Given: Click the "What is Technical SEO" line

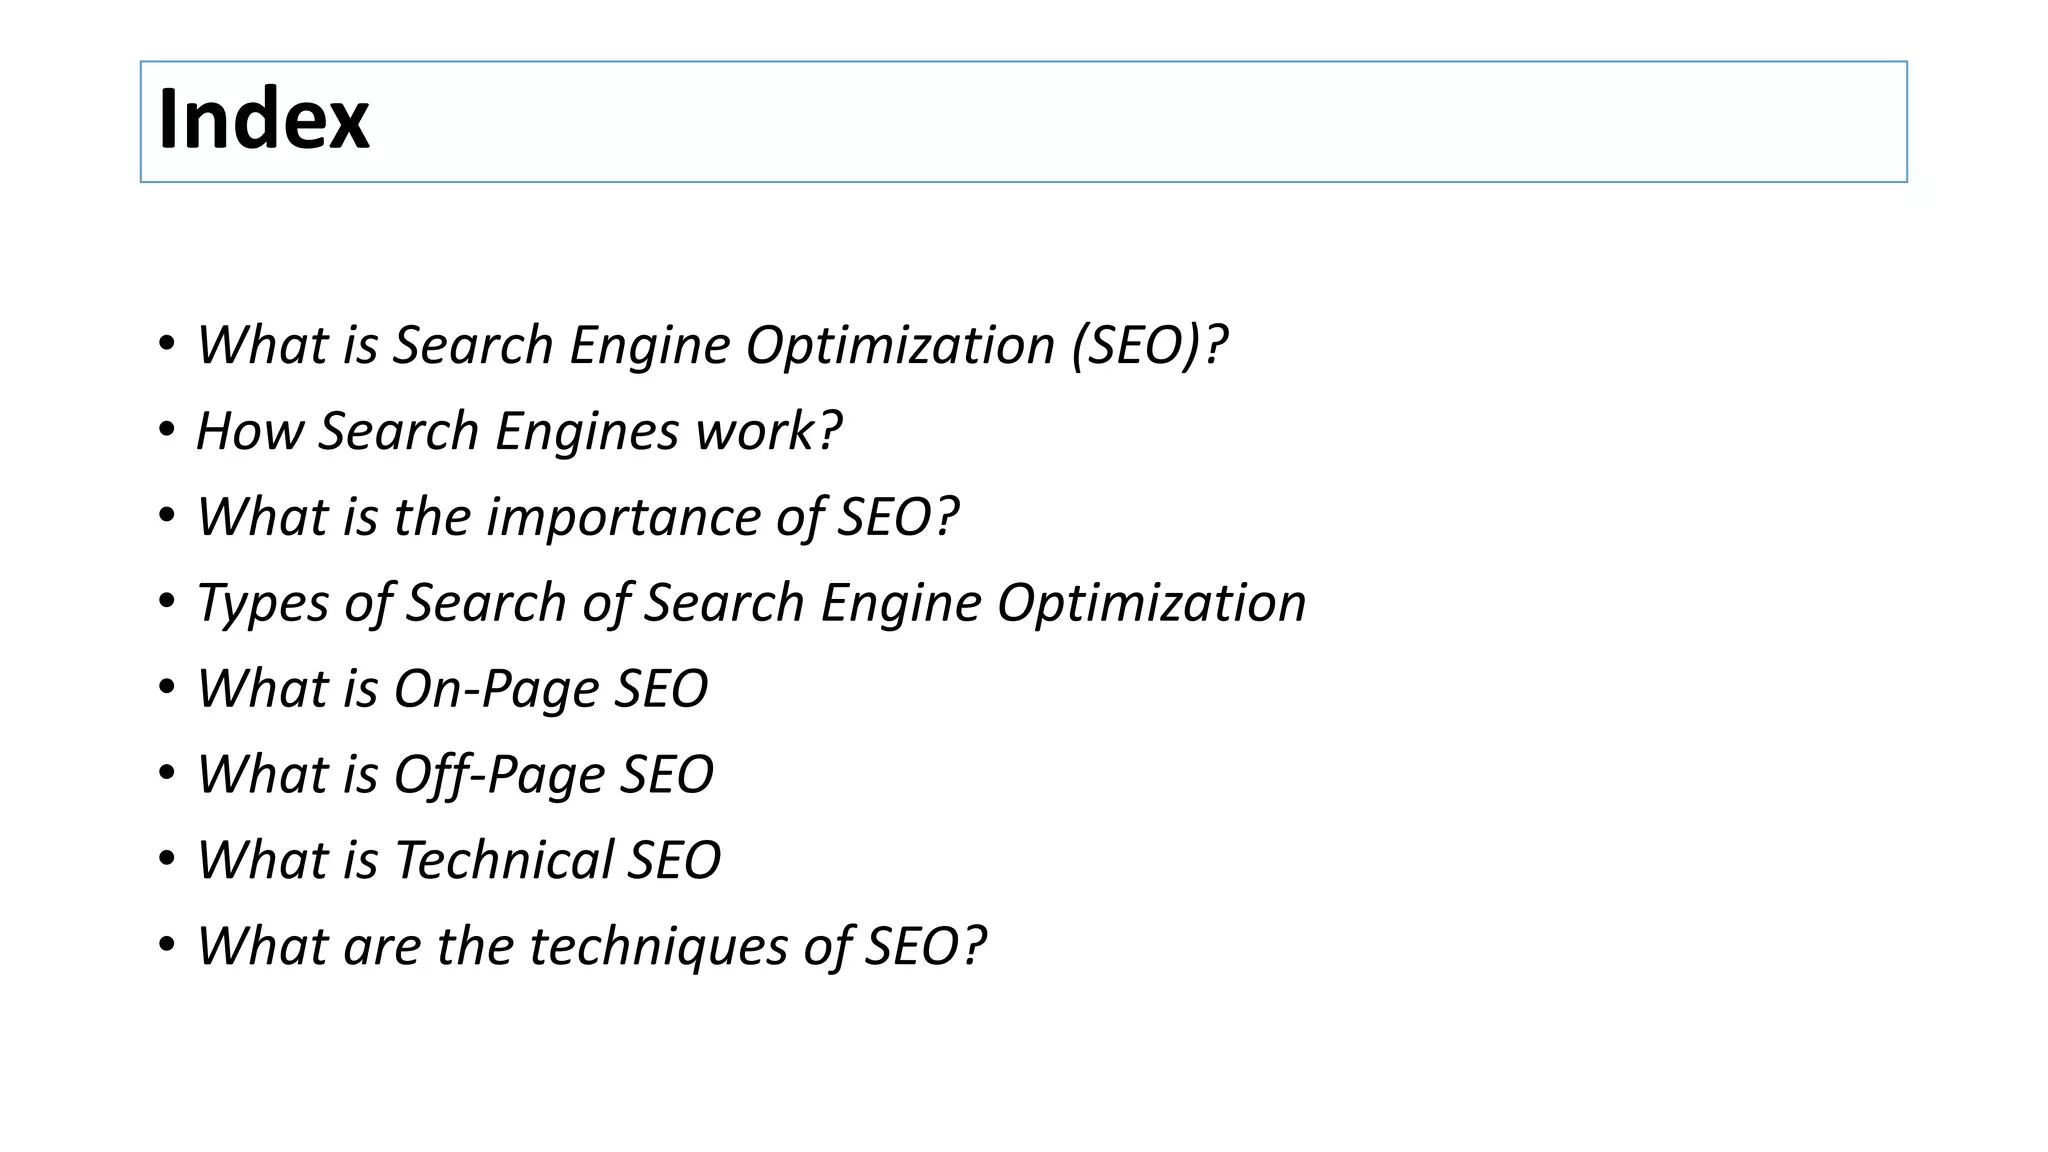Looking at the screenshot, I should tap(458, 861).
